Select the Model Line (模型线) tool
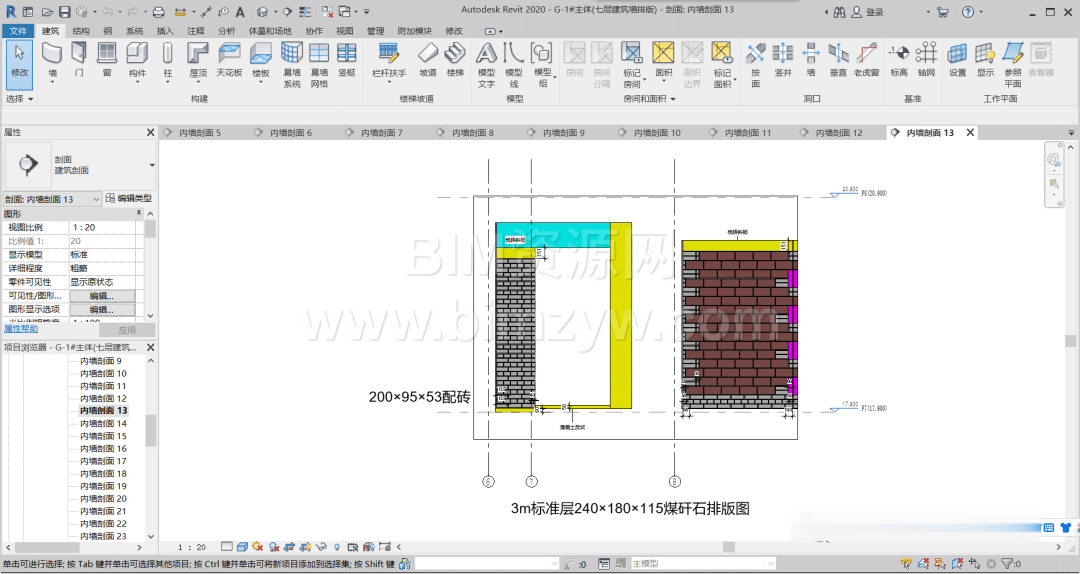Image resolution: width=1080 pixels, height=574 pixels. click(514, 64)
